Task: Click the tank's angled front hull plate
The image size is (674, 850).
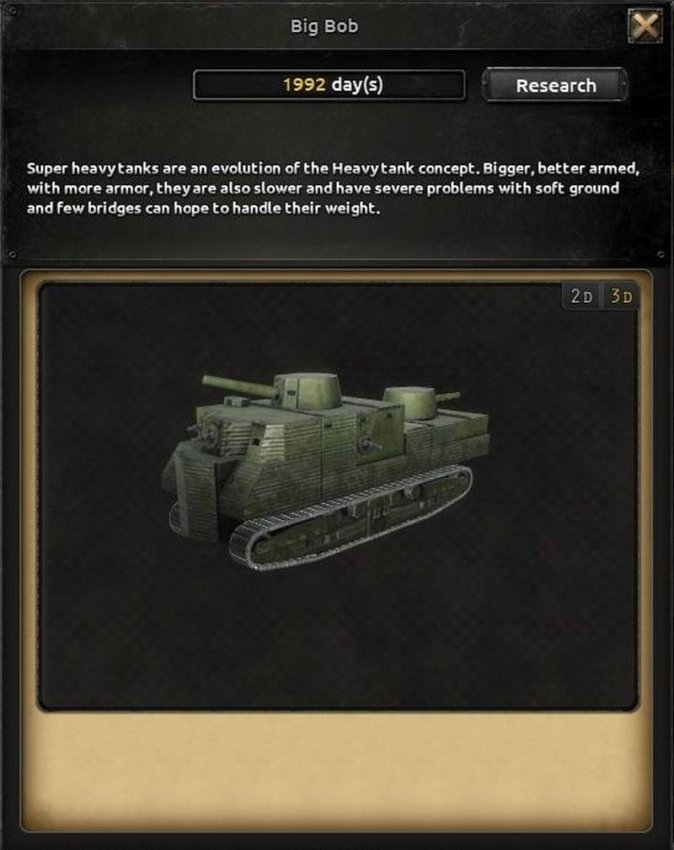Action: (x=192, y=493)
